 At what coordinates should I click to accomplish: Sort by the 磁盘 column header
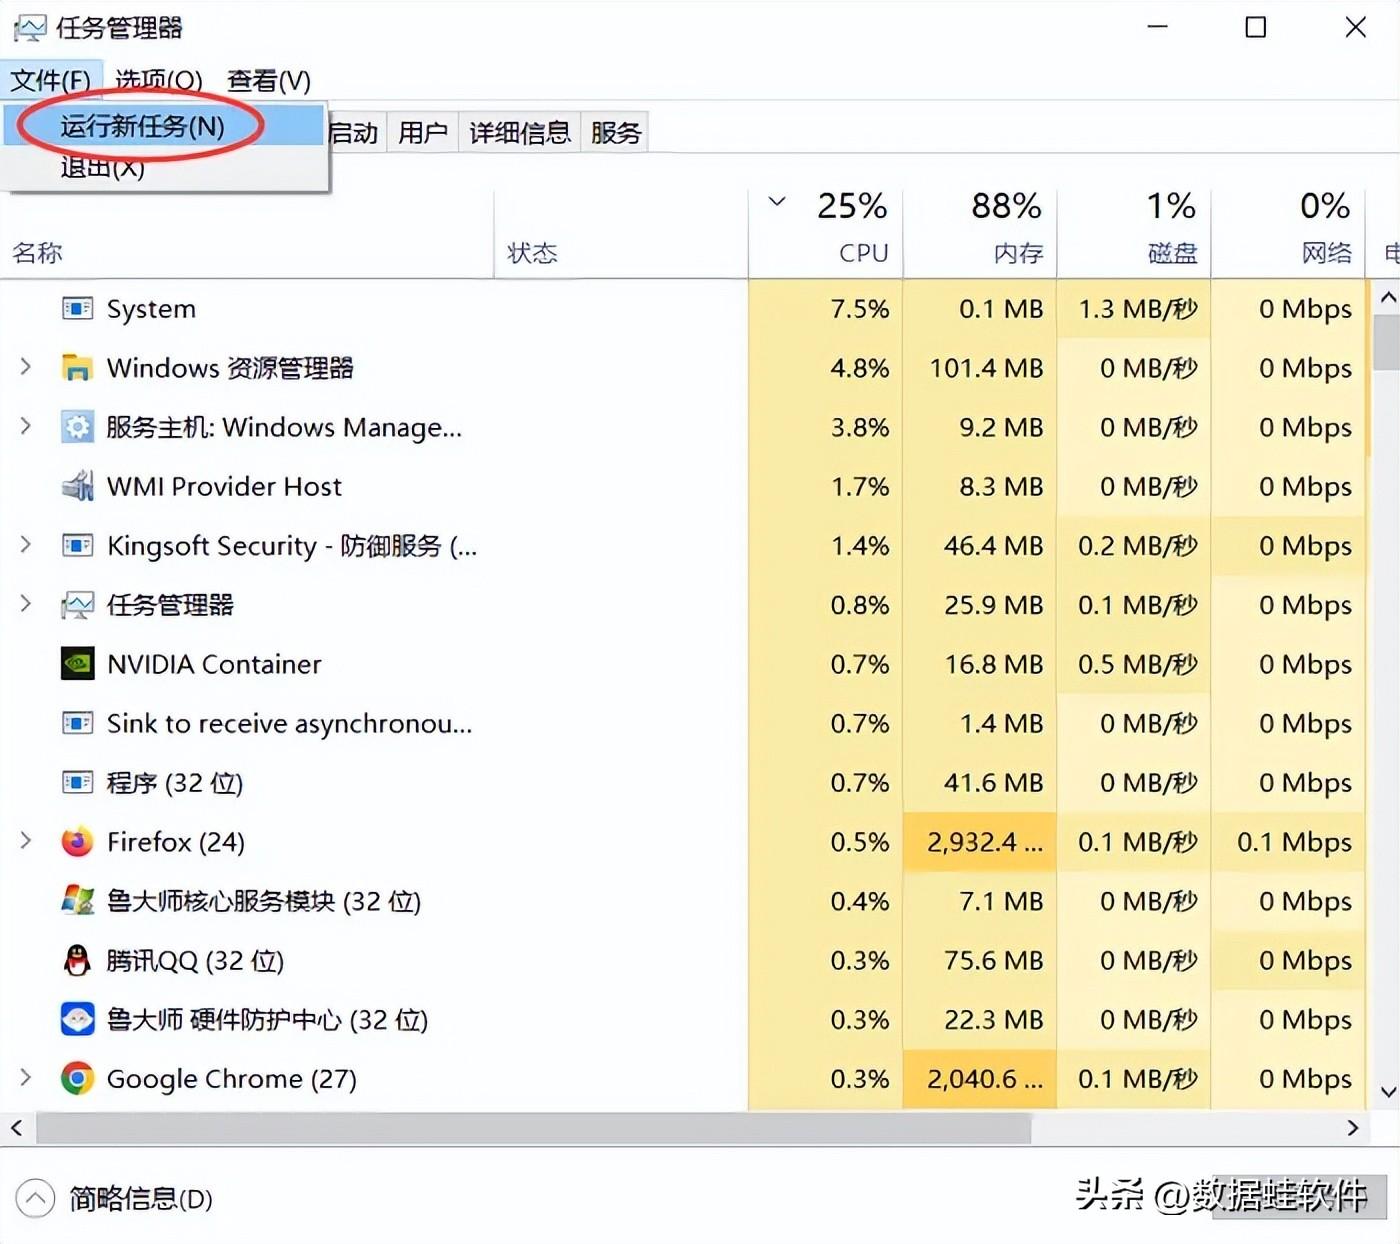1134,232
